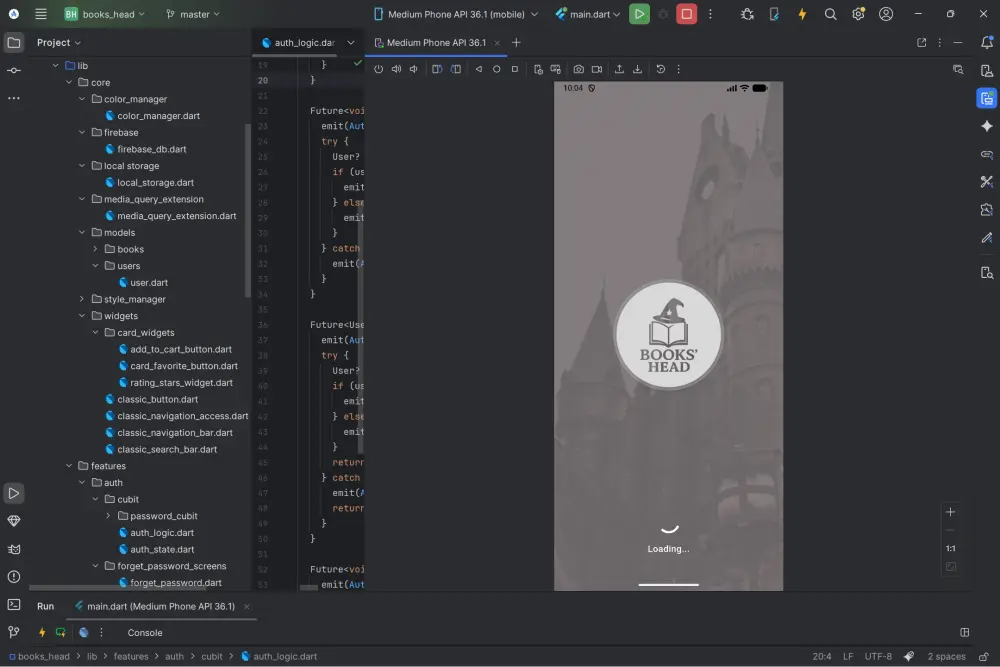Open Device Manager from the right sidebar

tap(987, 272)
